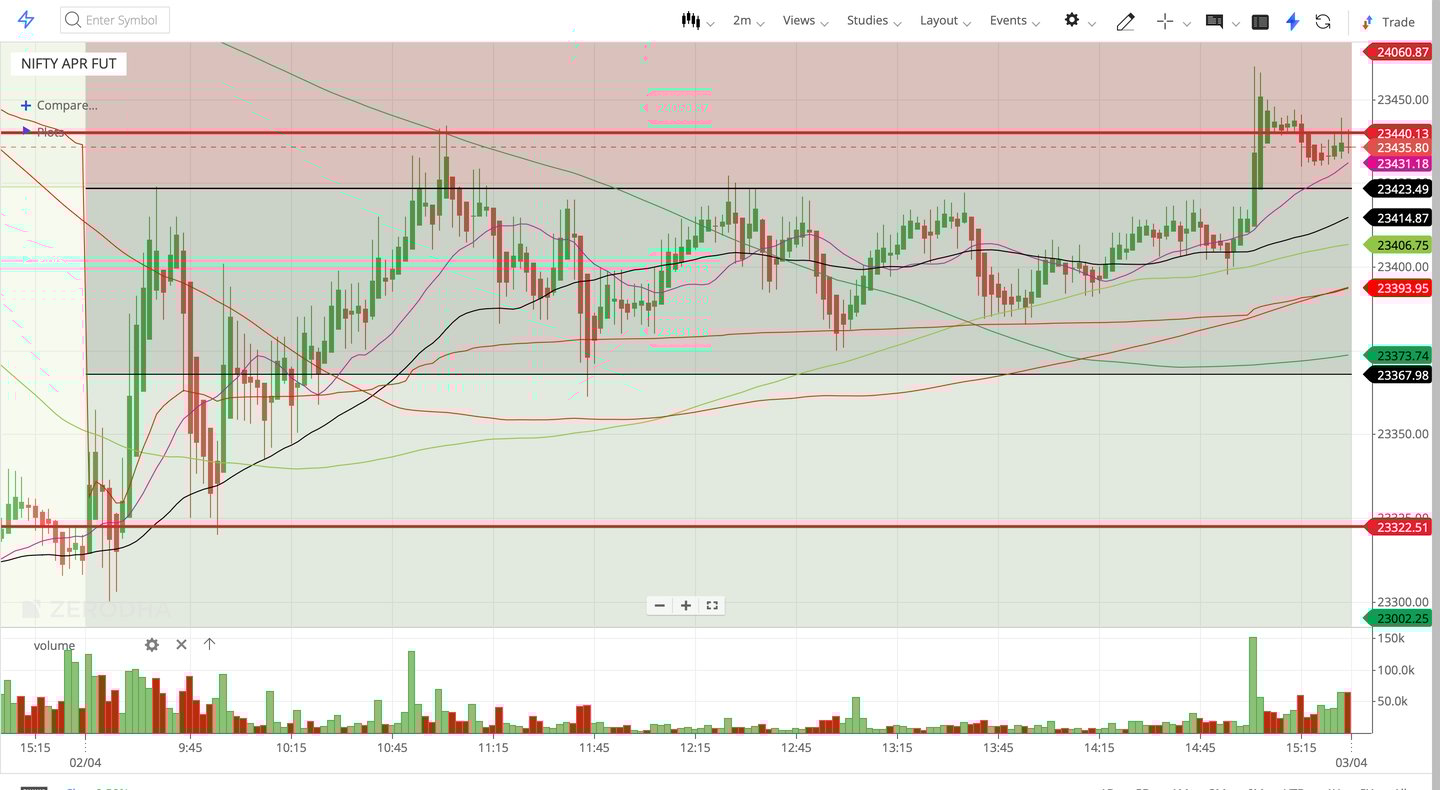Open the 2m interval dropdown
Viewport: 1440px width, 790px height.
[749, 20]
